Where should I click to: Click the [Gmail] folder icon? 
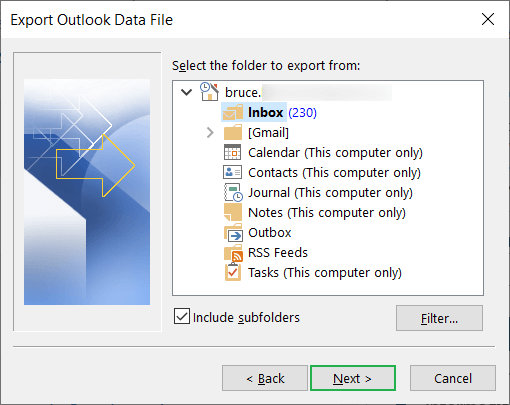(233, 132)
